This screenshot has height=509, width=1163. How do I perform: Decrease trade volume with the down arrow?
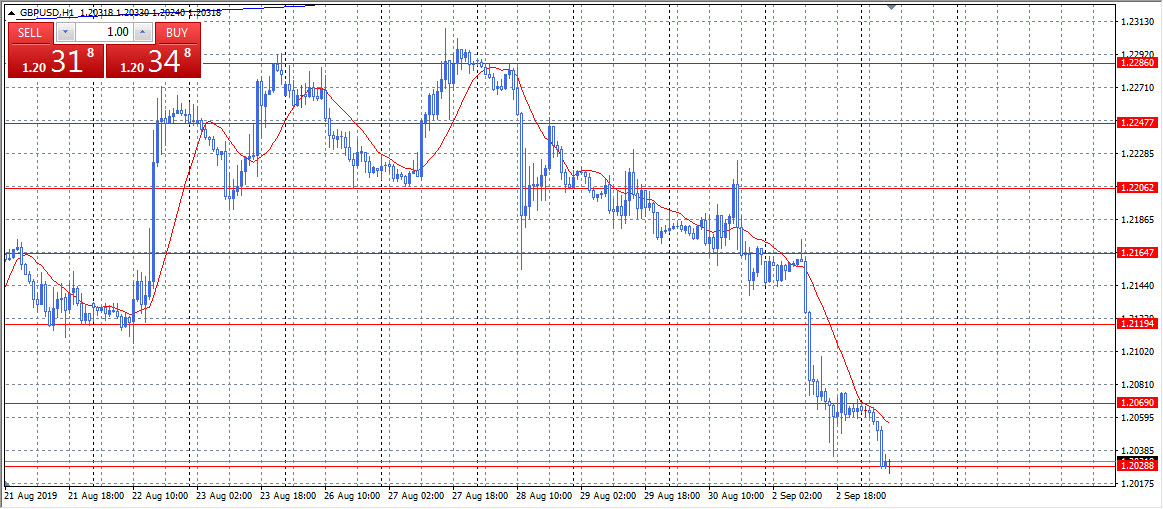[x=66, y=33]
